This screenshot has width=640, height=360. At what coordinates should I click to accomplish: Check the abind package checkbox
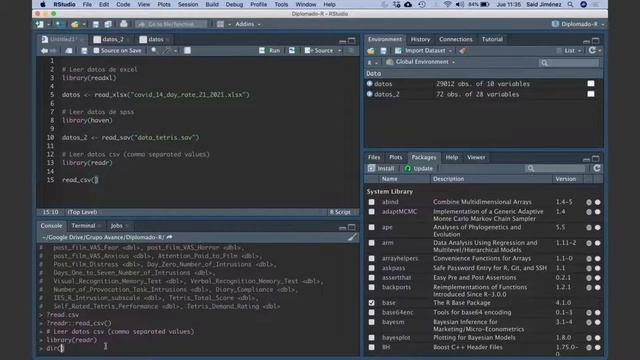371,202
